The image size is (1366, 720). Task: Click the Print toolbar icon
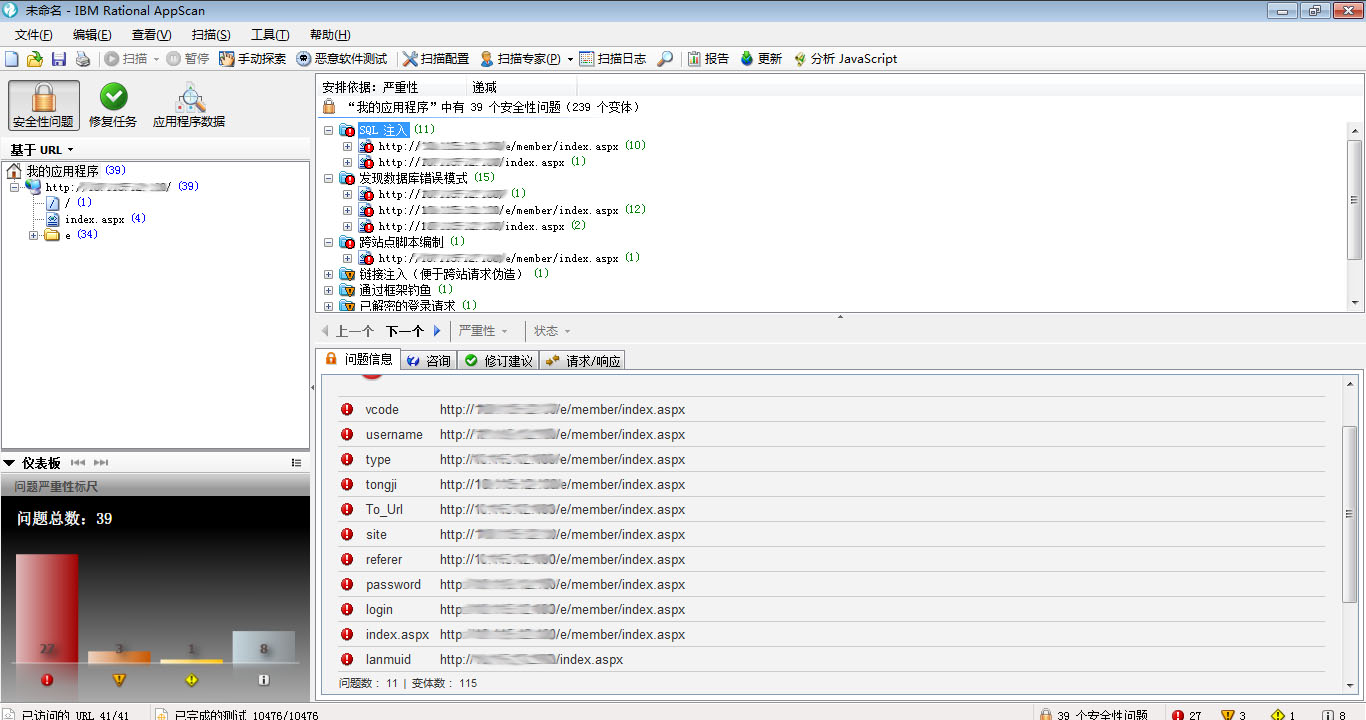coord(83,59)
